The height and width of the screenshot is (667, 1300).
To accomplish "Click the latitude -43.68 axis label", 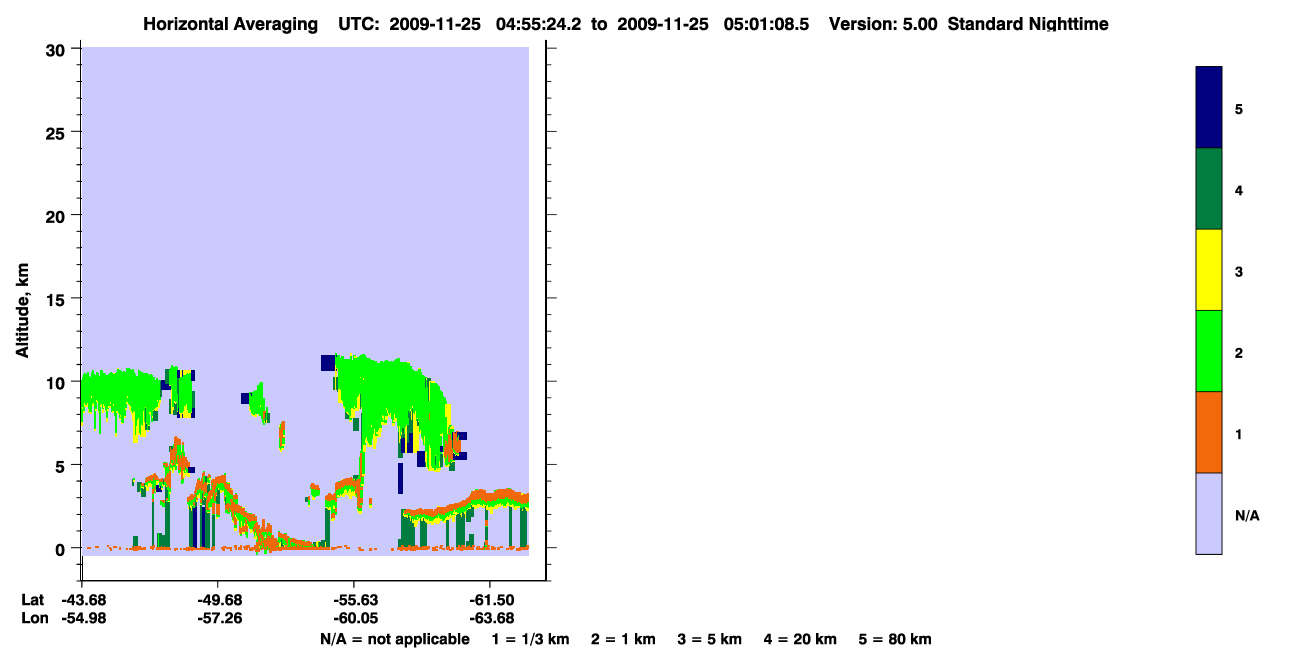I will point(82,600).
